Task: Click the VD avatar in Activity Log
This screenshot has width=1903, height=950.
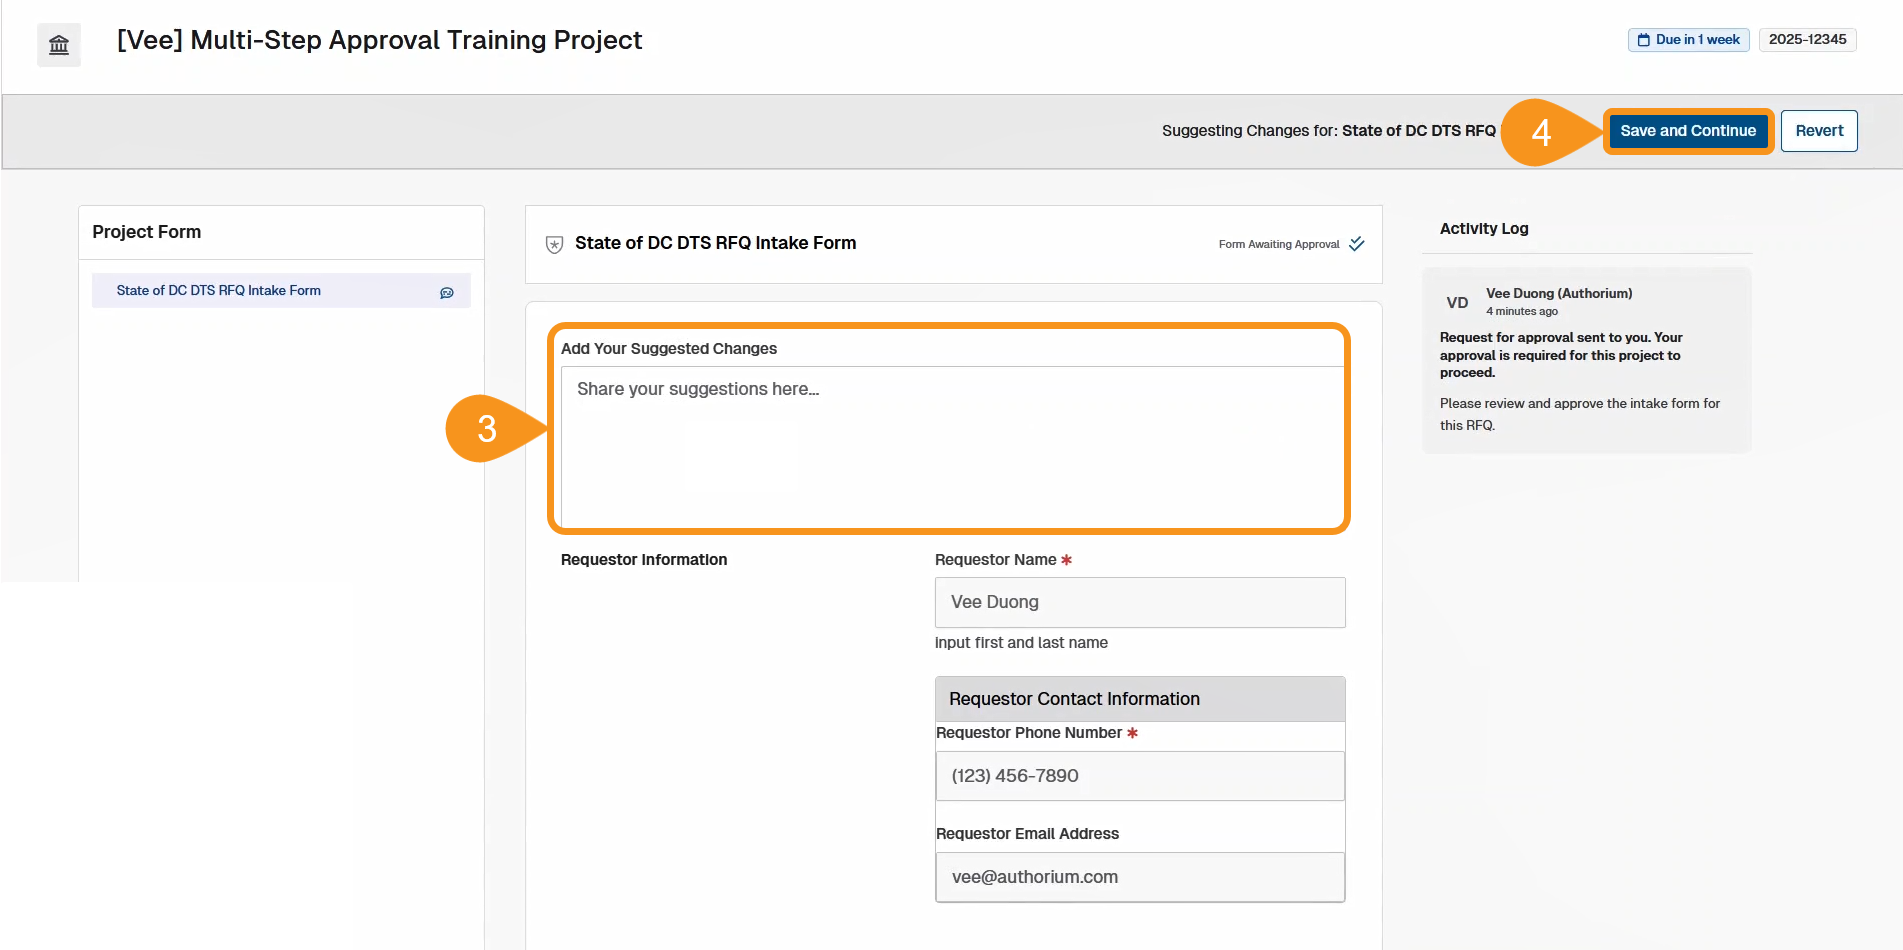Action: (1457, 303)
